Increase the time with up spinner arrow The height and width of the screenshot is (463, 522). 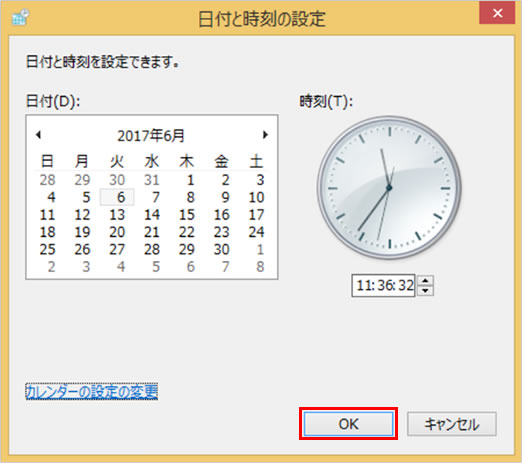coord(425,280)
